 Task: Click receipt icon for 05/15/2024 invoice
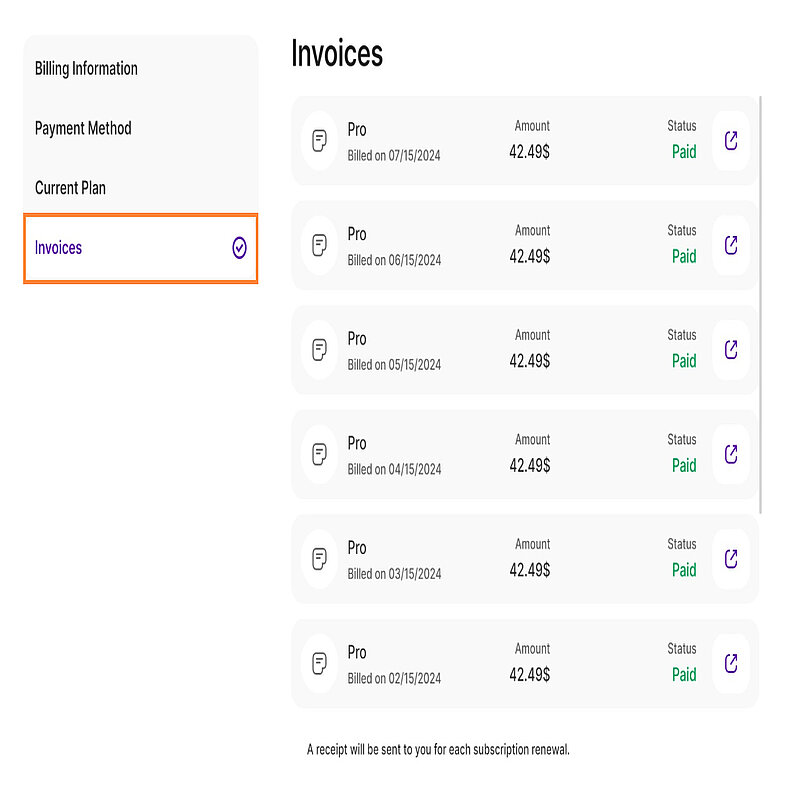click(319, 350)
